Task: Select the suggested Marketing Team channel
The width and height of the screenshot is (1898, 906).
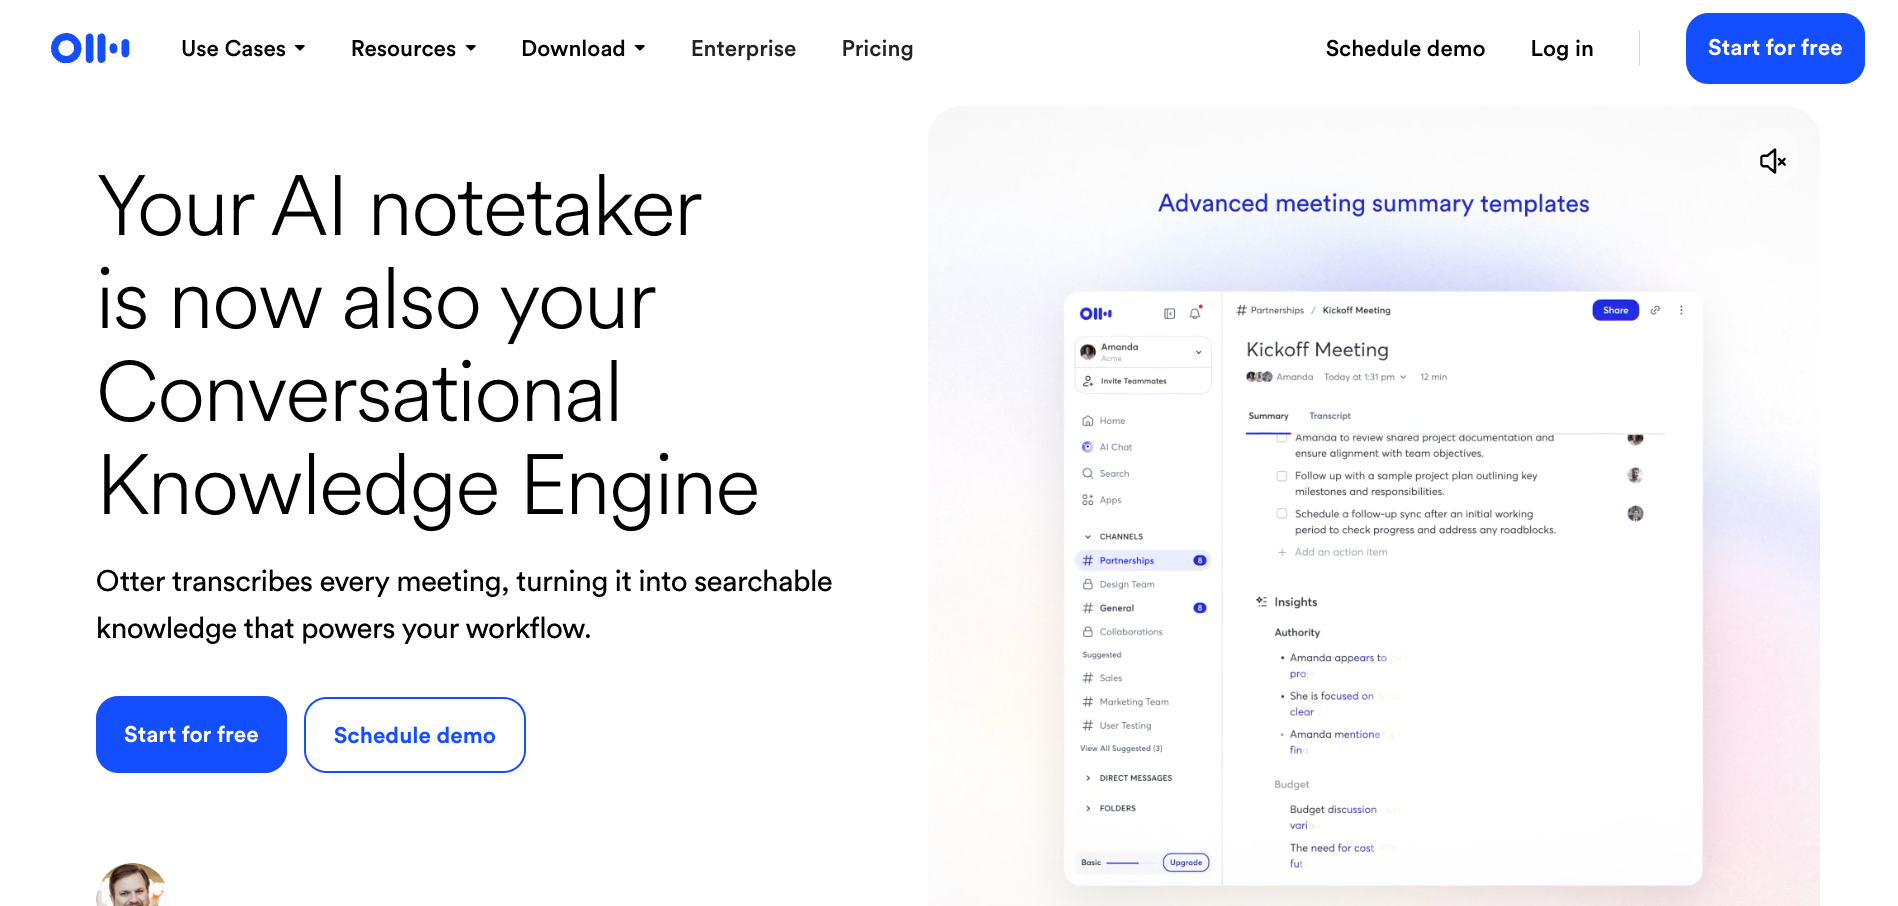Action: click(x=1125, y=702)
